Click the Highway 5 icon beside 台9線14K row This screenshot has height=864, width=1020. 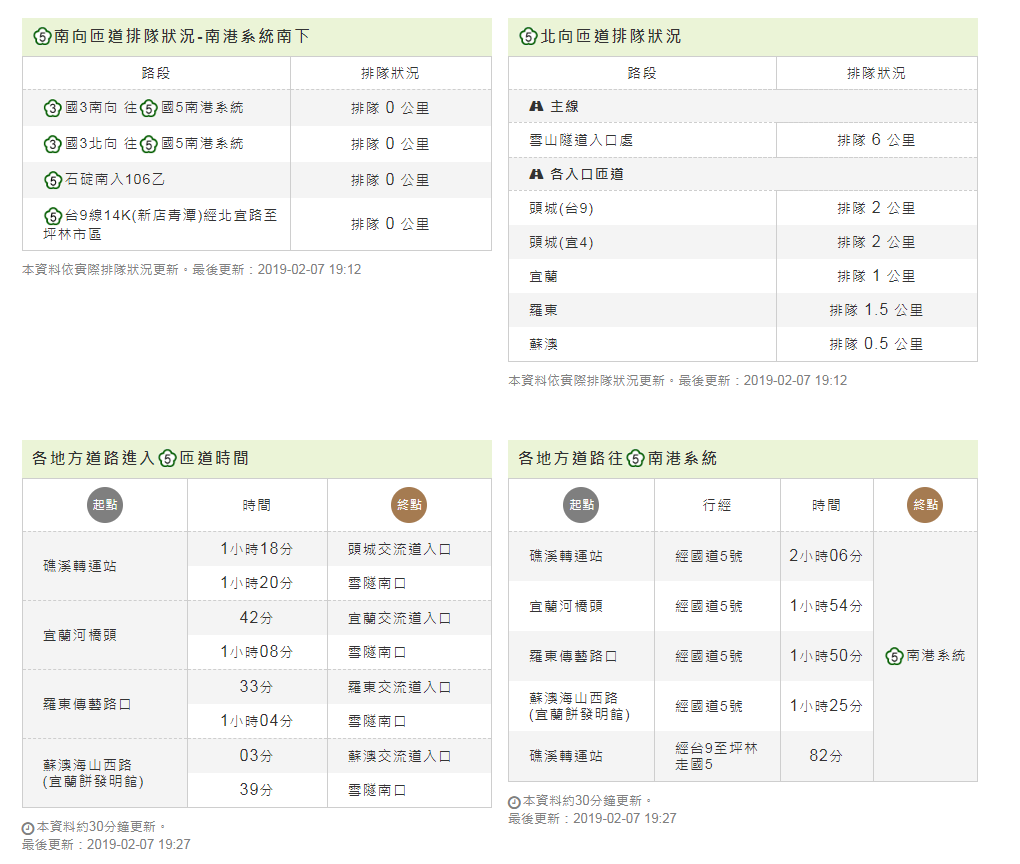[x=53, y=216]
